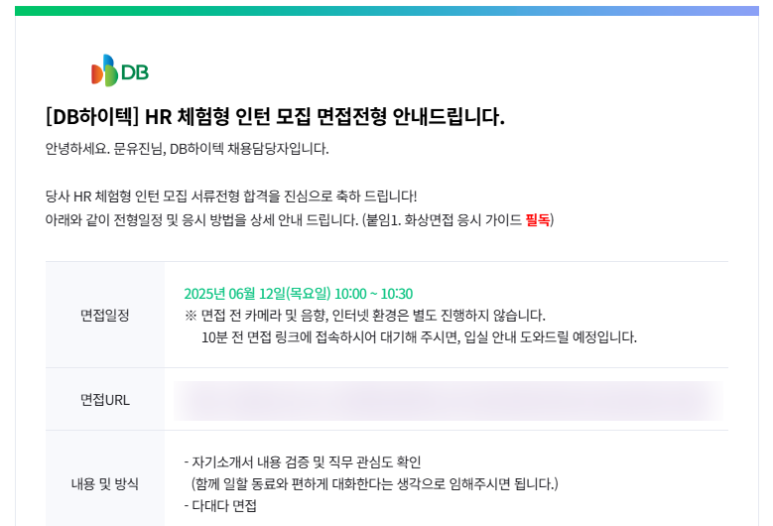Select the 면접URL label cell

tap(105, 400)
